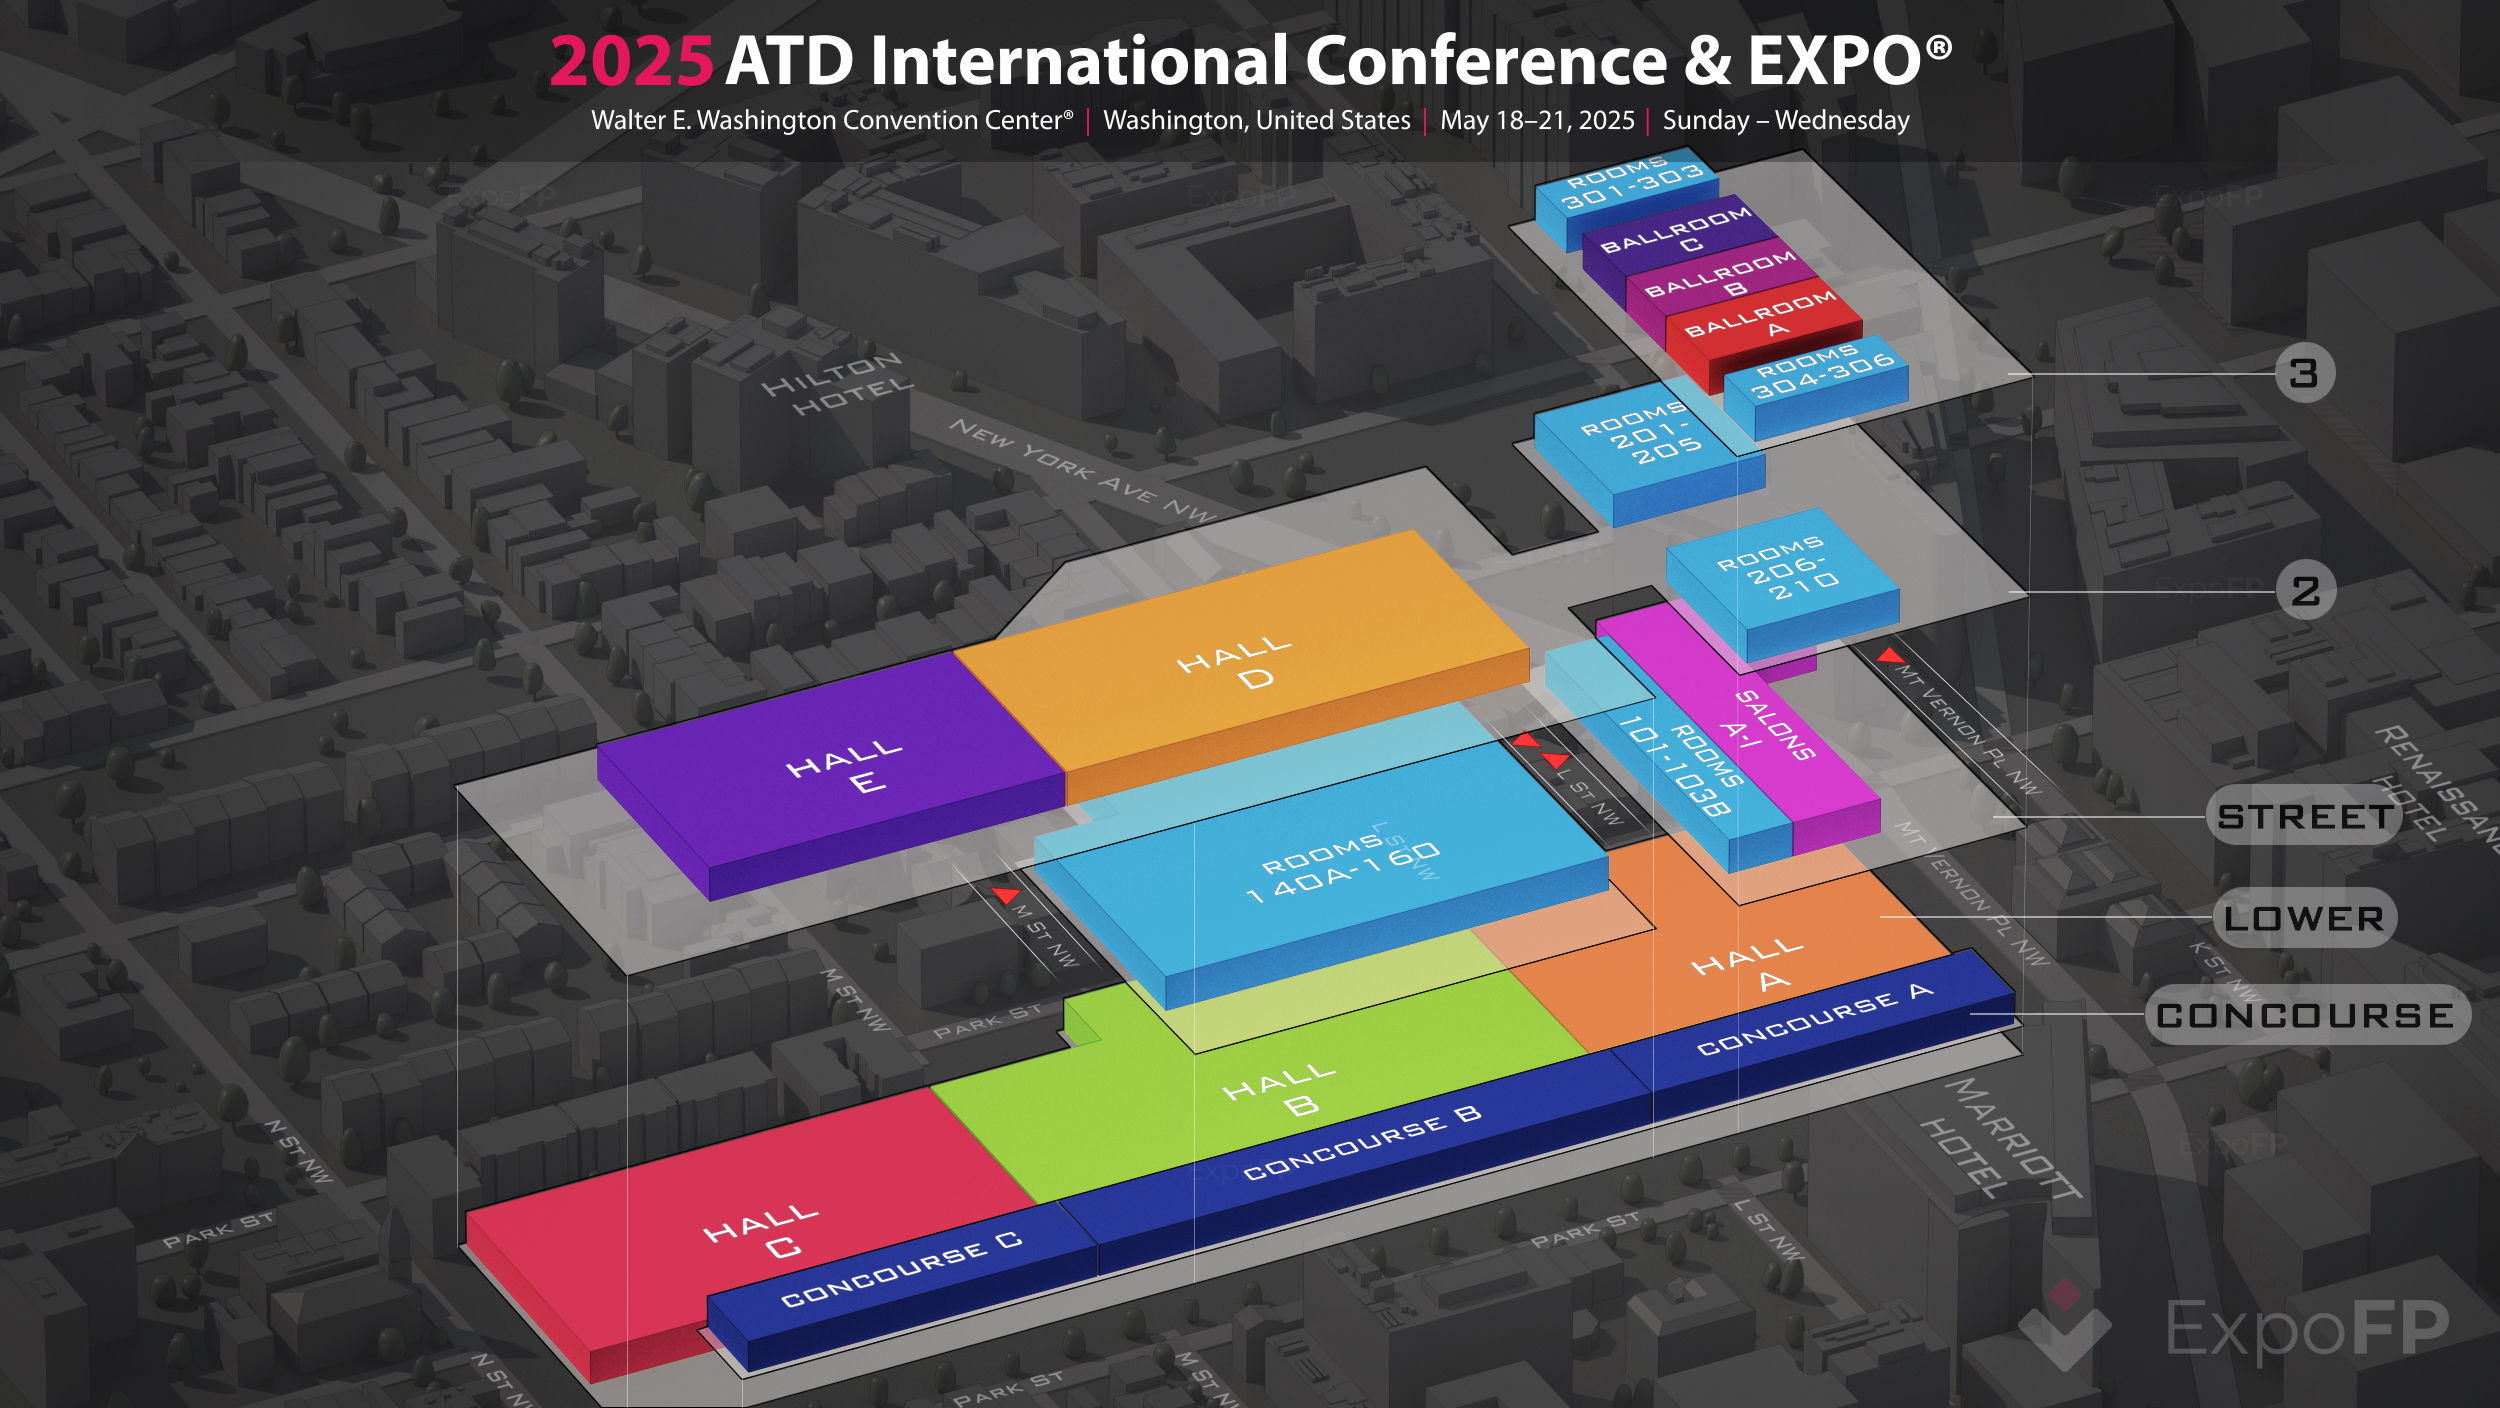Screen dimensions: 2500x1408
Task: Select level 2 floor marker
Action: (x=2305, y=591)
